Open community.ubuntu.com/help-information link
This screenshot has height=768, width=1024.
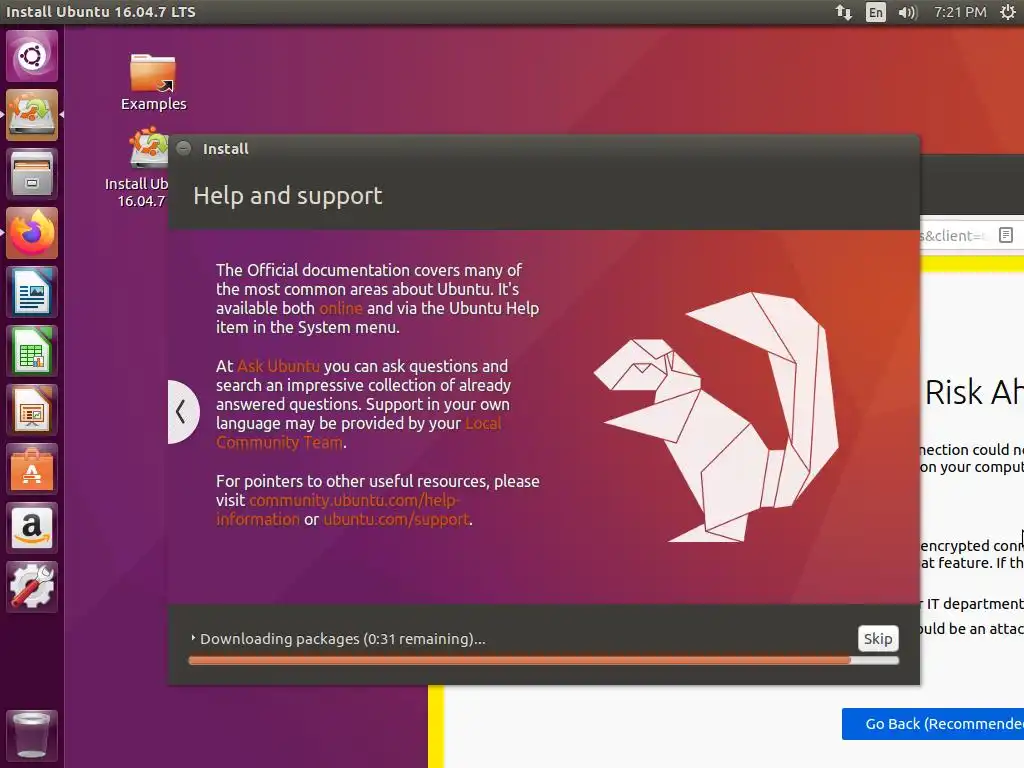pos(338,509)
